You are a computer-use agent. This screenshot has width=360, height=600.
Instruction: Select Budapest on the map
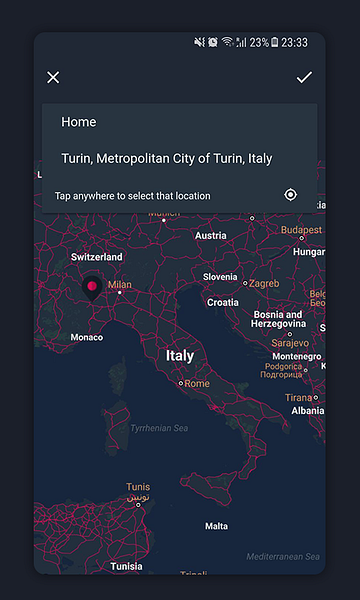(x=301, y=230)
